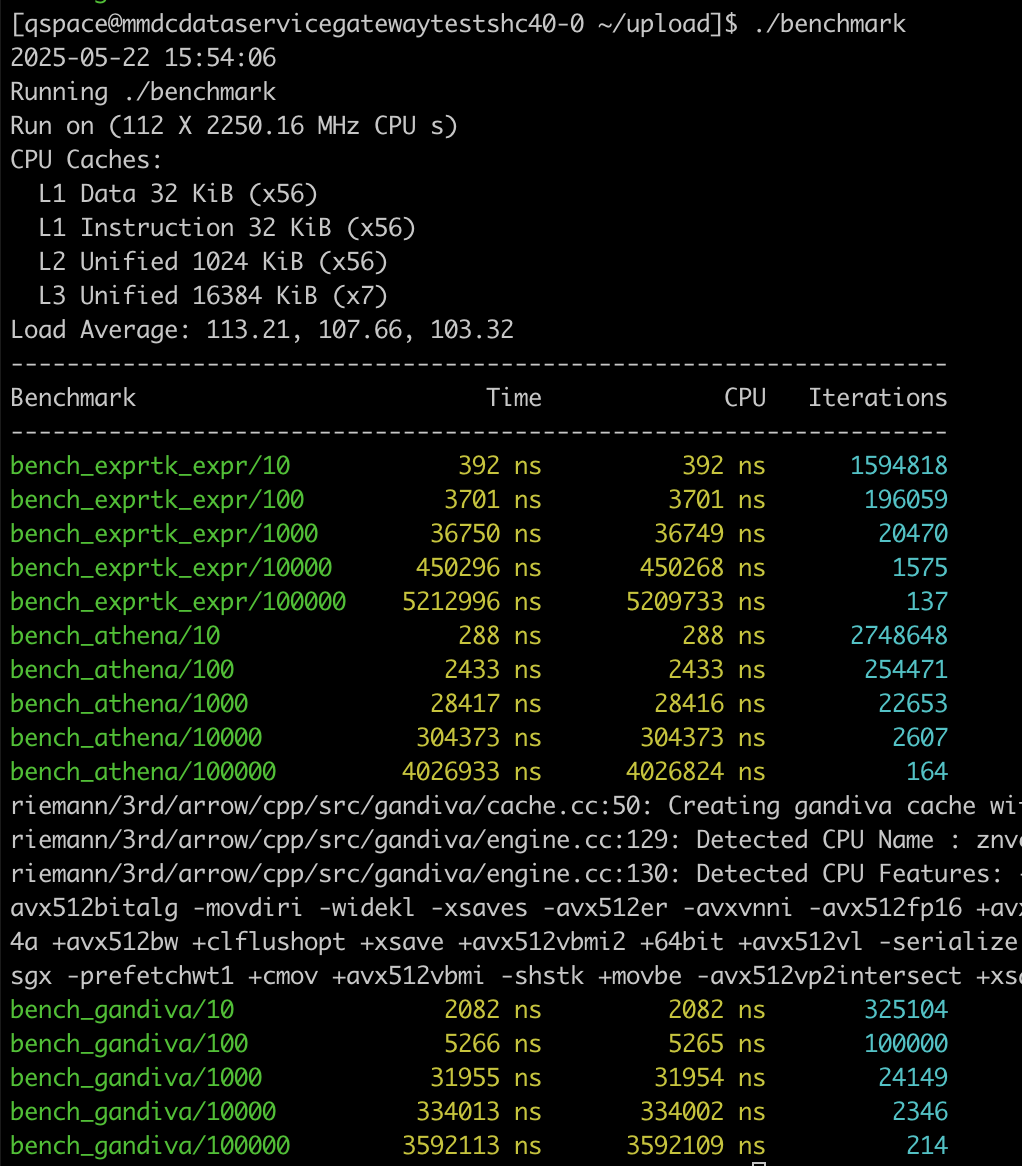Click the iterations value 214
The width and height of the screenshot is (1022, 1166).
[x=927, y=1146]
